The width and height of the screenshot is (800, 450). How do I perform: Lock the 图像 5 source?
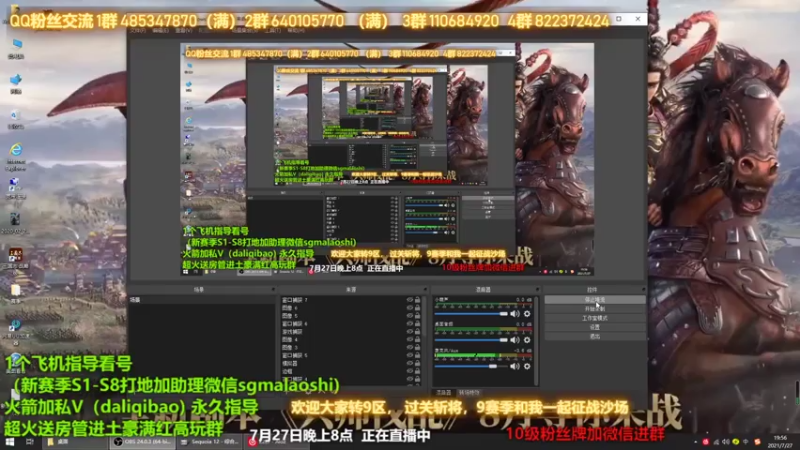click(417, 315)
